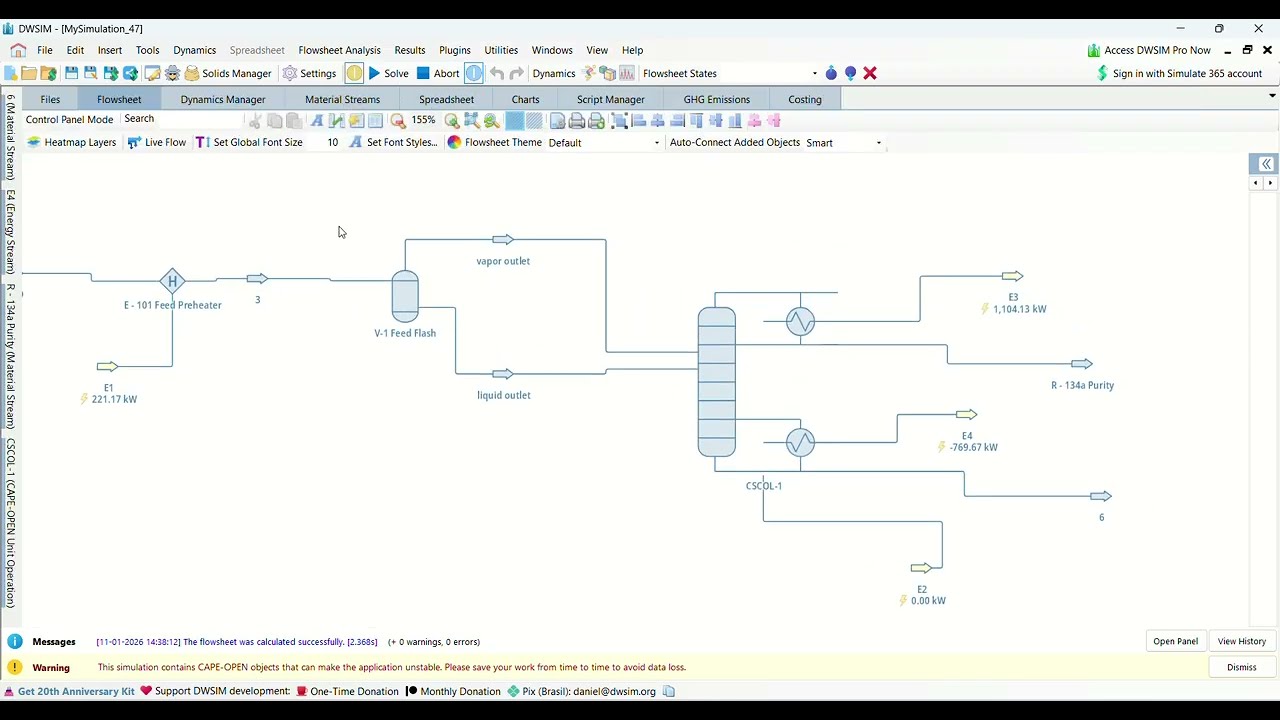Click the zoom out magnifier icon

tap(398, 120)
